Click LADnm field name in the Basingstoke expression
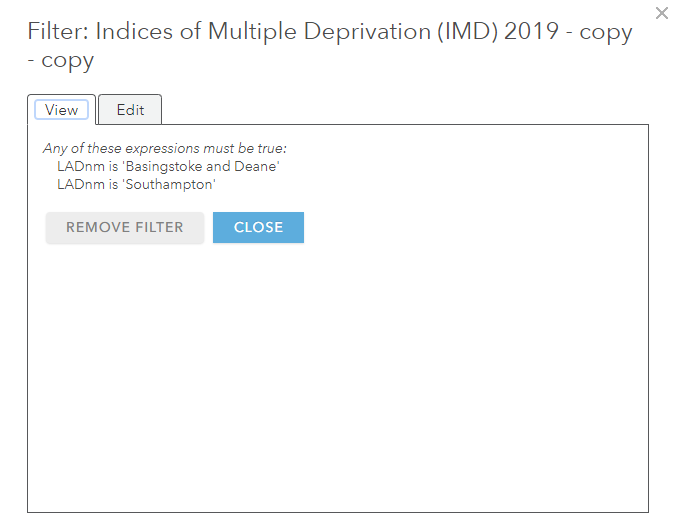The height and width of the screenshot is (528, 676). click(81, 166)
